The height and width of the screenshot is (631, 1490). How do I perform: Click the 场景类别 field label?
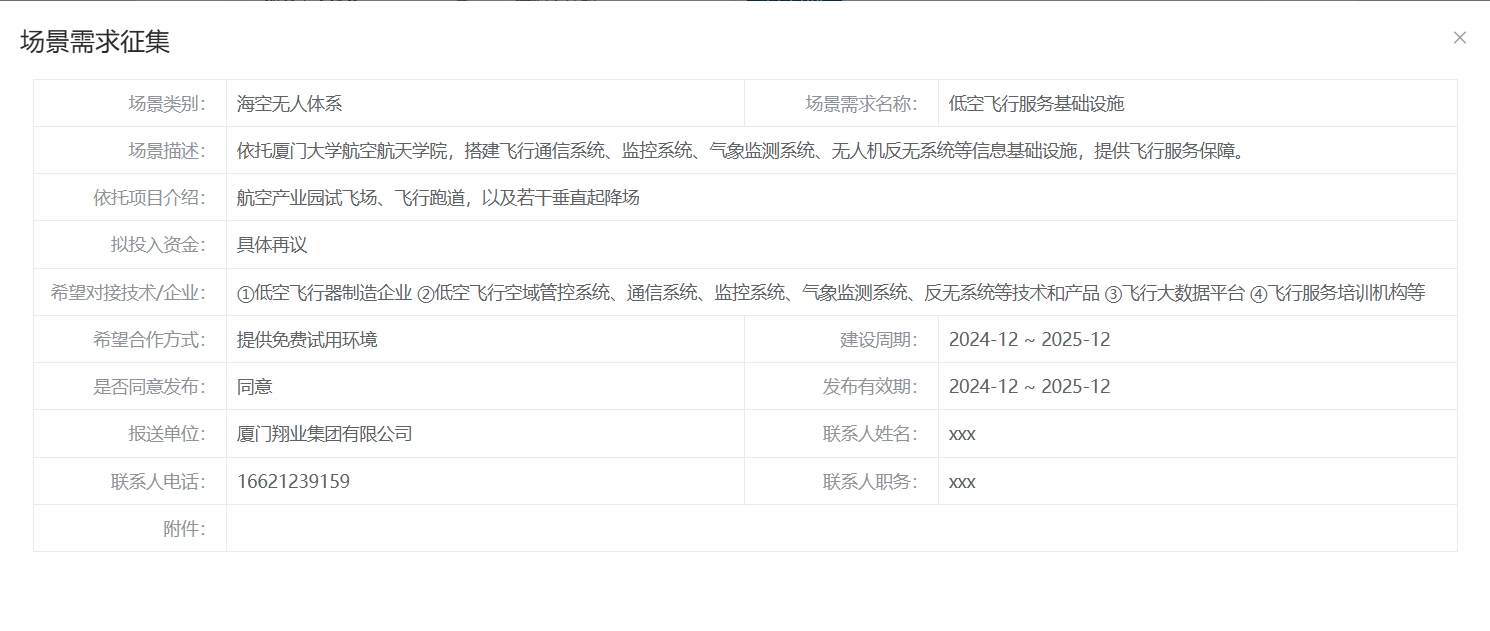coord(166,103)
